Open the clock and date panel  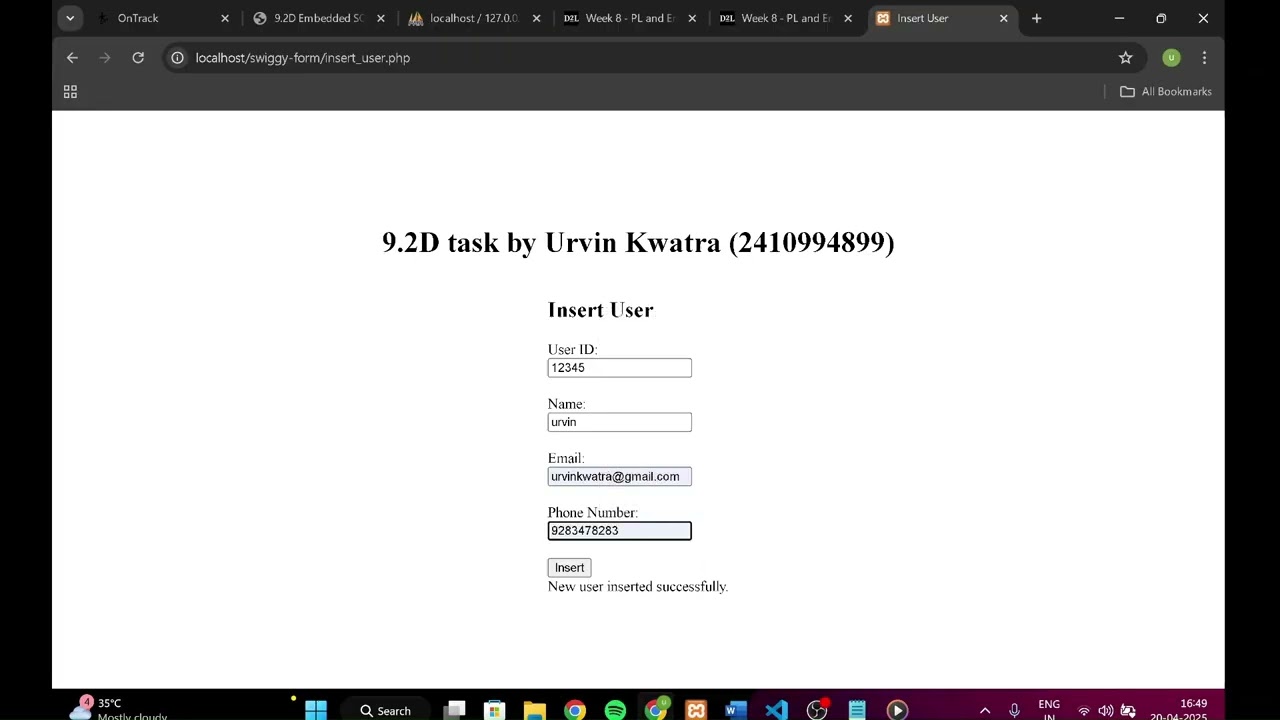[x=1179, y=709]
